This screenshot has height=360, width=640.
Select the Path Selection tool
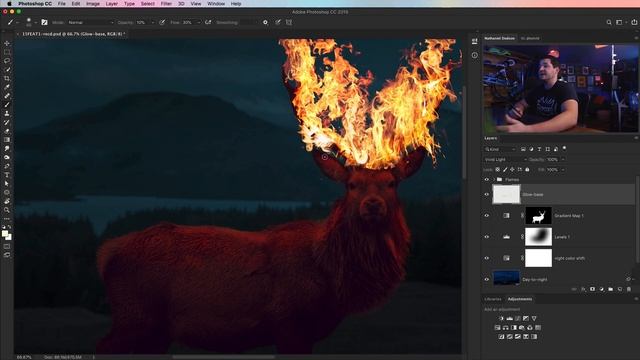point(7,184)
